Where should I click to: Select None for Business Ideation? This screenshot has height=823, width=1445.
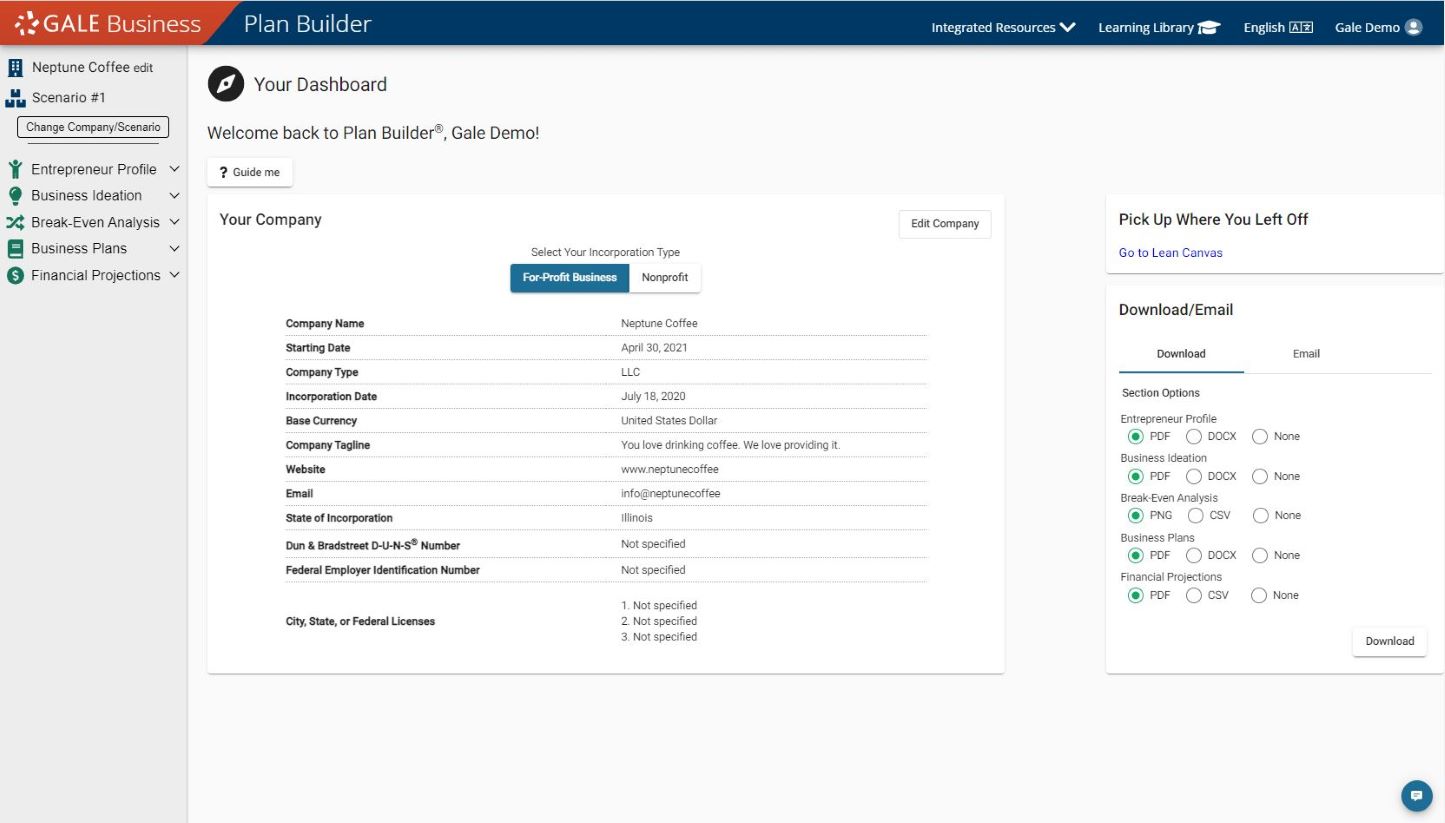coord(1260,477)
